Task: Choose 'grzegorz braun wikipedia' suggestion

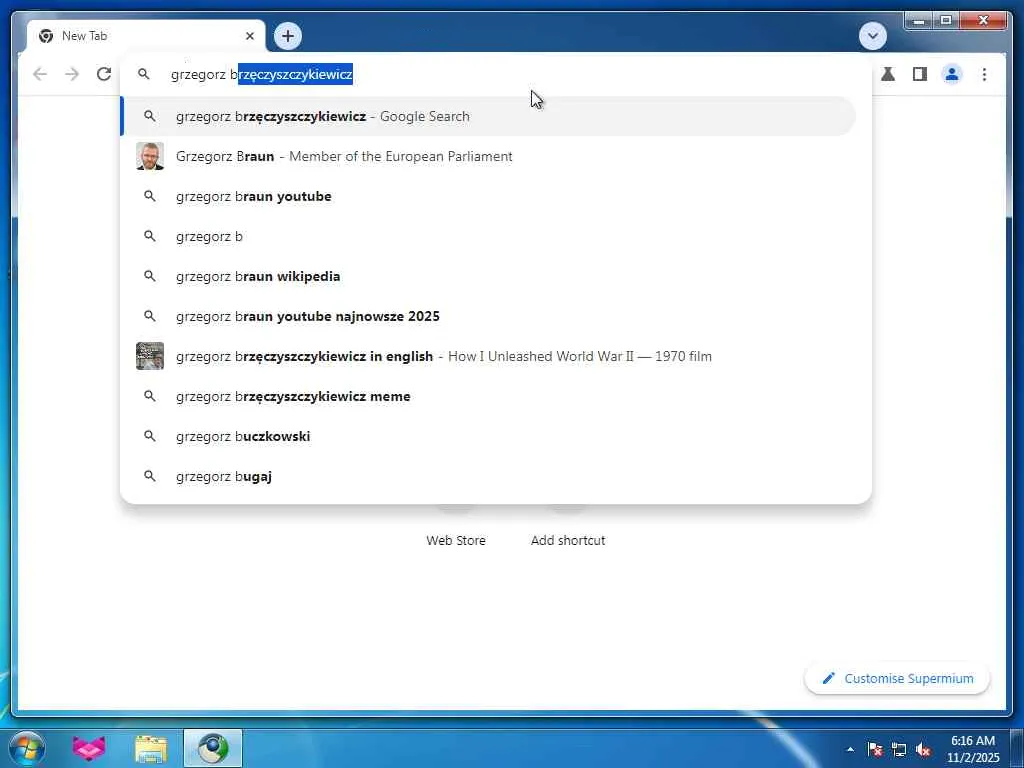Action: [x=488, y=276]
